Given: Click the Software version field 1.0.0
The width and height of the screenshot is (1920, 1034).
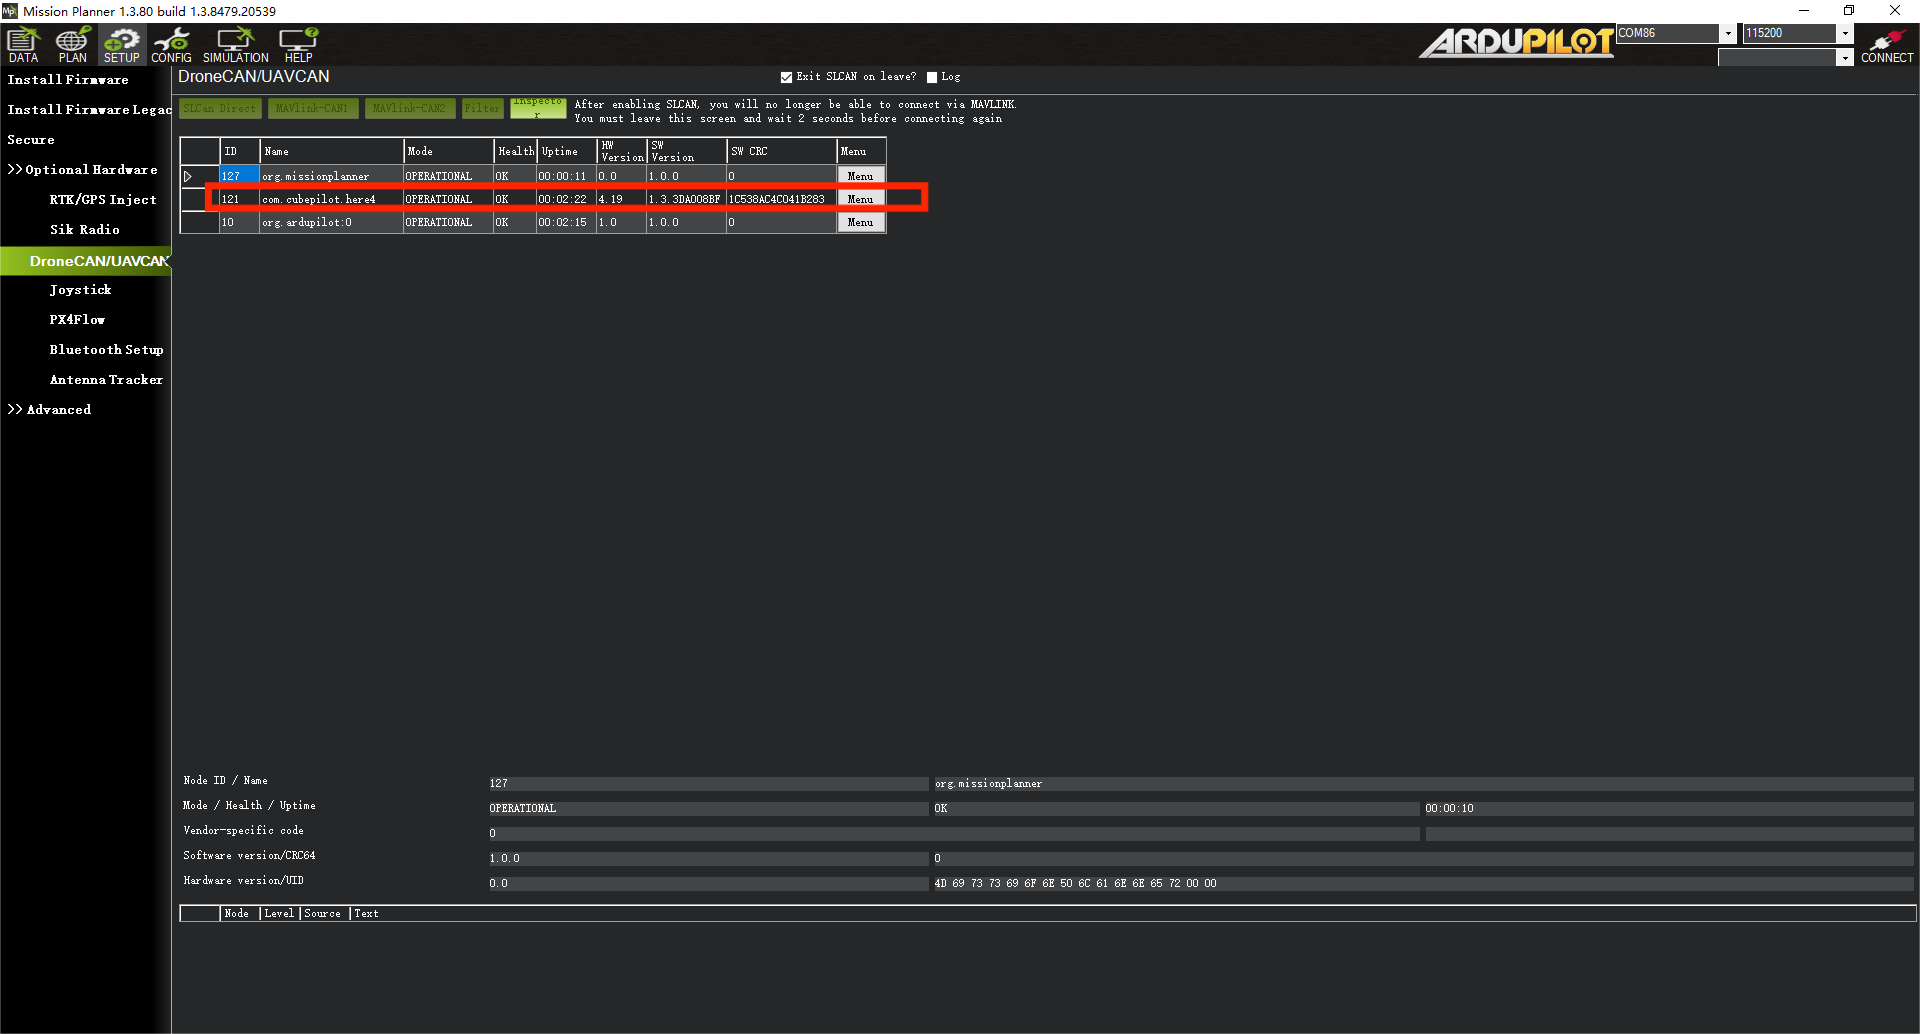Looking at the screenshot, I should click(x=708, y=859).
